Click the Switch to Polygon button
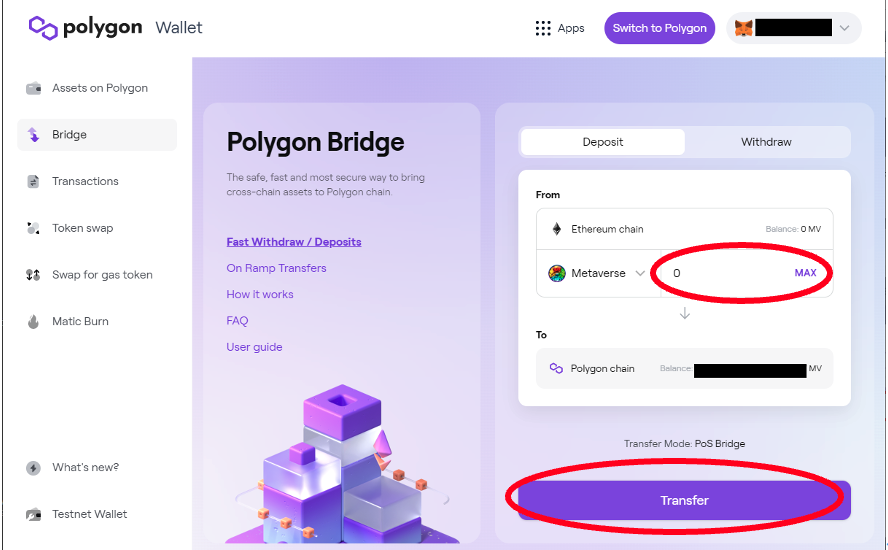 [659, 28]
